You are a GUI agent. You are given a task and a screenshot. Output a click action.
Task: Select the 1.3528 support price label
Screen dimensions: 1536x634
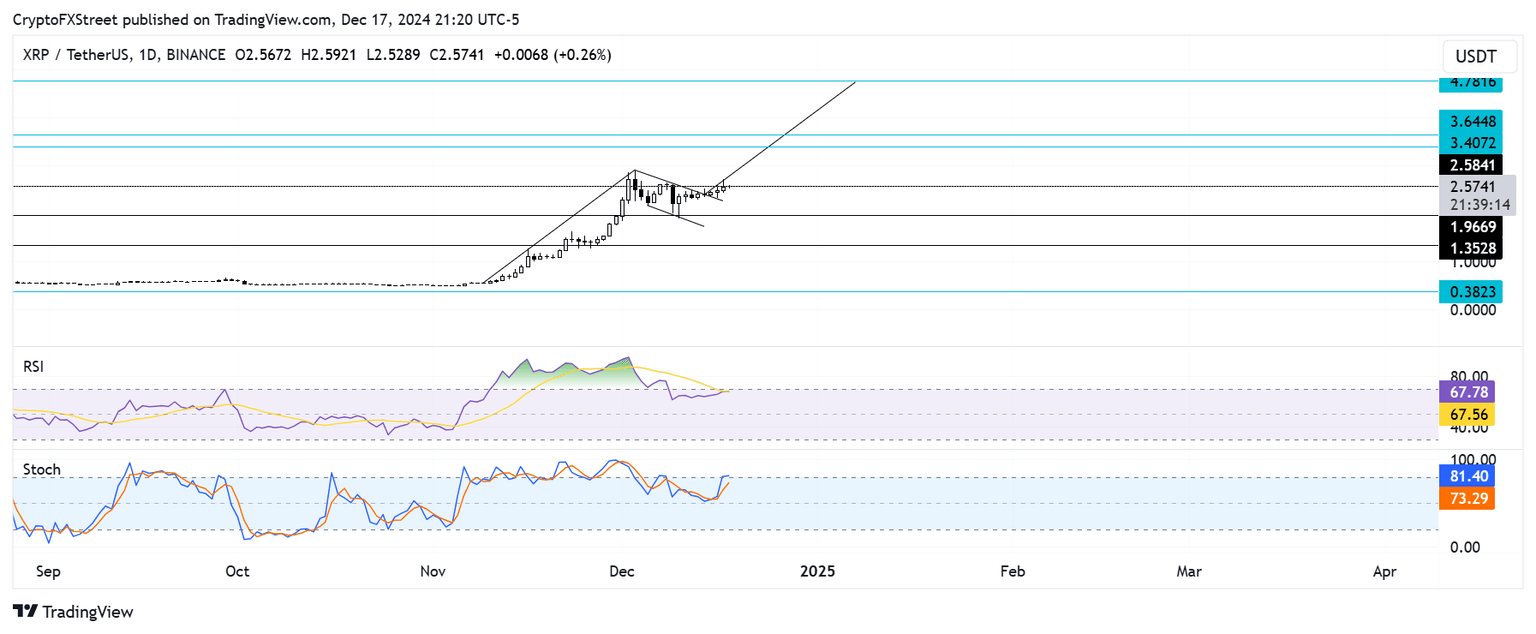[x=1470, y=248]
